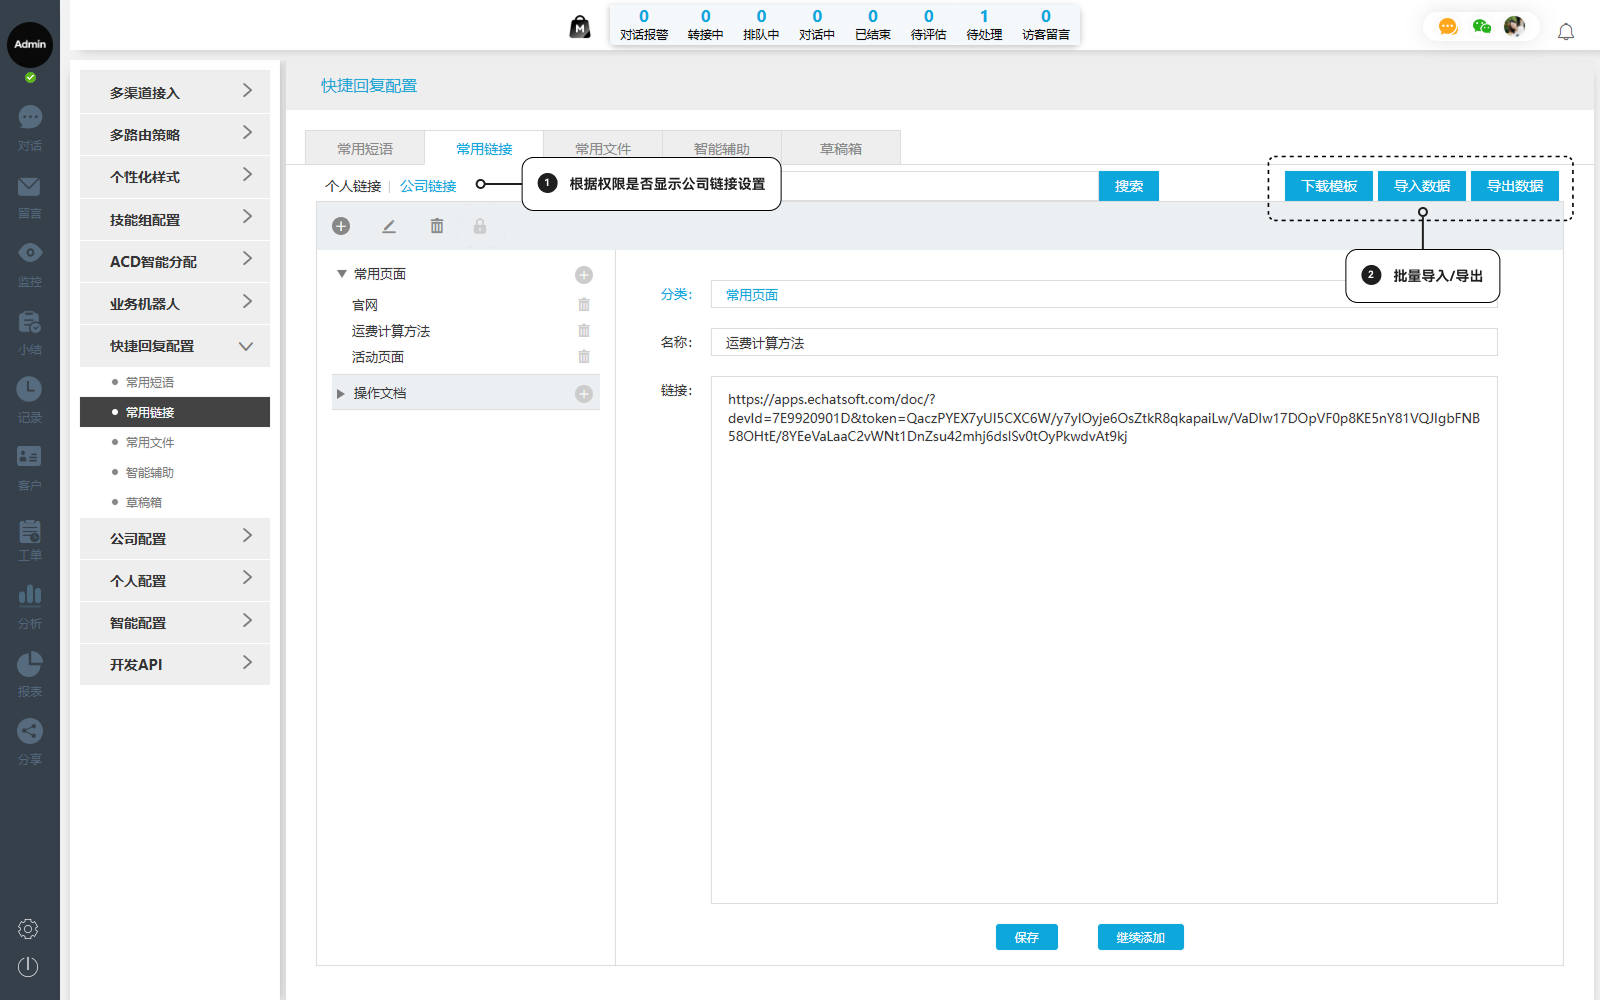
Task: Select the 个人链接 view
Action: point(353,186)
